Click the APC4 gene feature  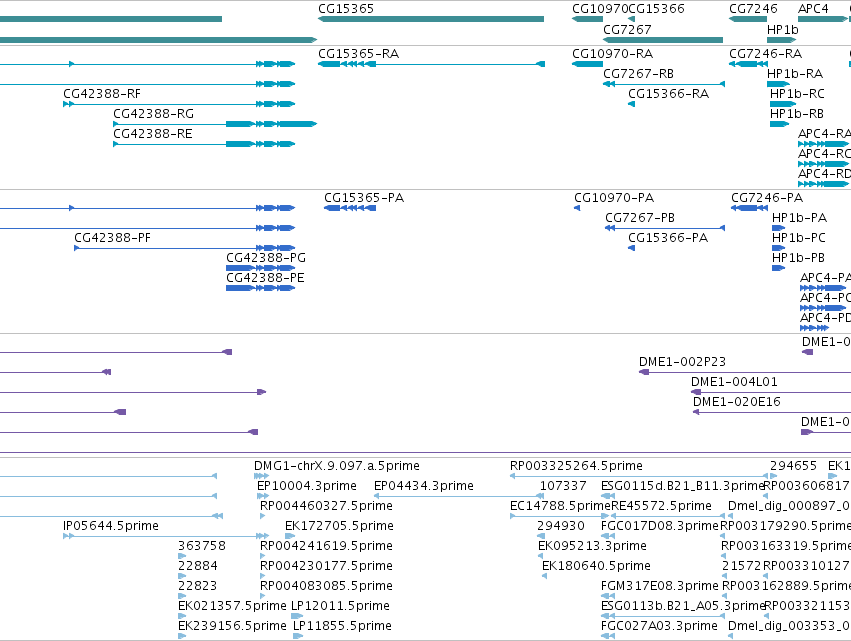[x=822, y=19]
